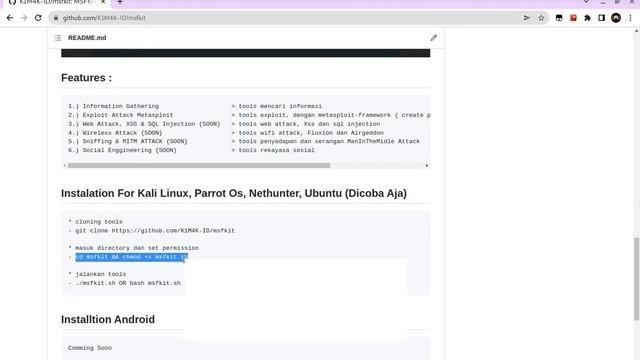Image resolution: width=640 pixels, height=360 pixels.
Task: Open the Chrome three-dot menu
Action: (631, 18)
